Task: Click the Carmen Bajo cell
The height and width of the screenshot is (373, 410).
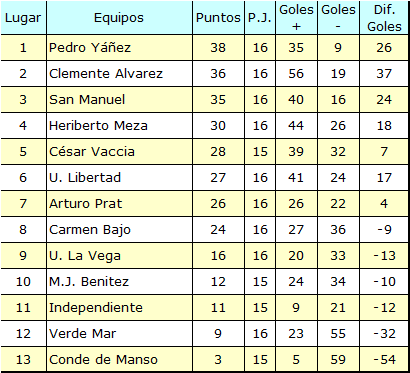Action: click(x=119, y=230)
